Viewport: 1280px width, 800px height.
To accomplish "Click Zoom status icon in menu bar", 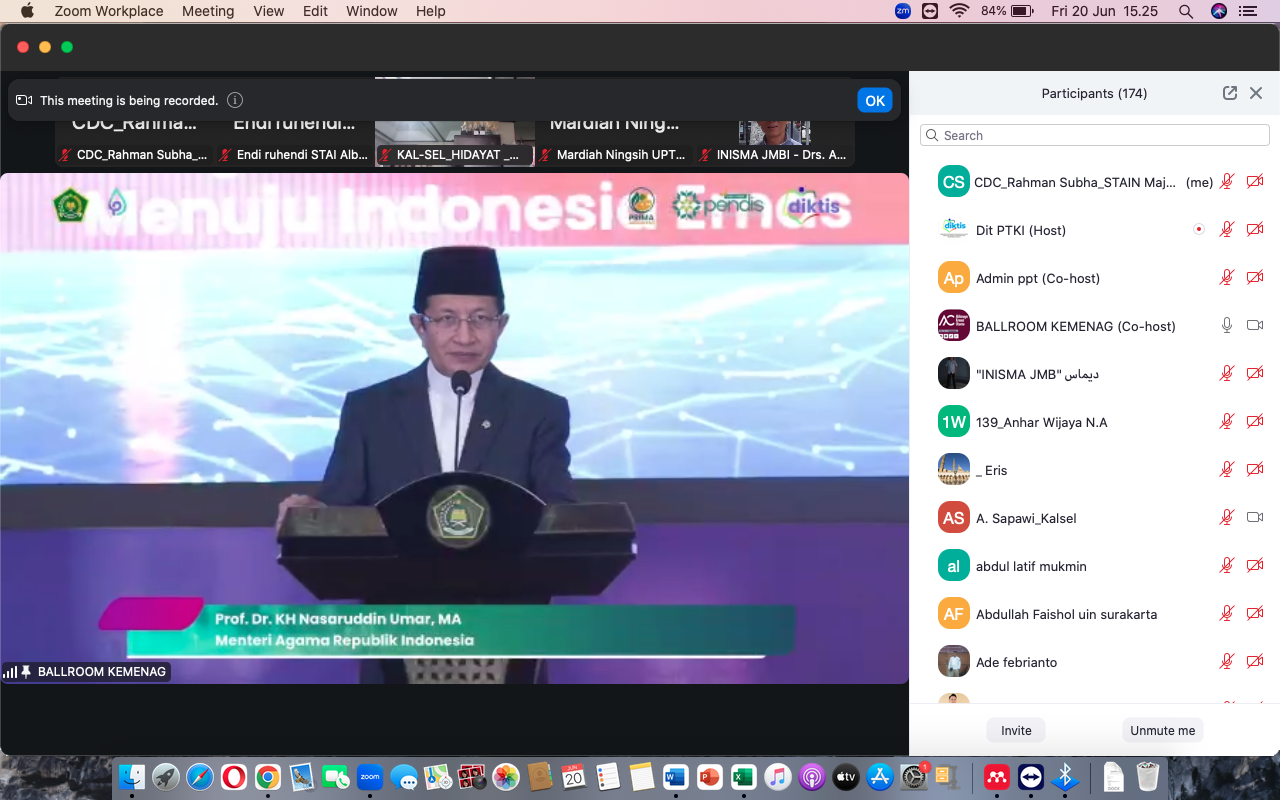I will coord(902,11).
